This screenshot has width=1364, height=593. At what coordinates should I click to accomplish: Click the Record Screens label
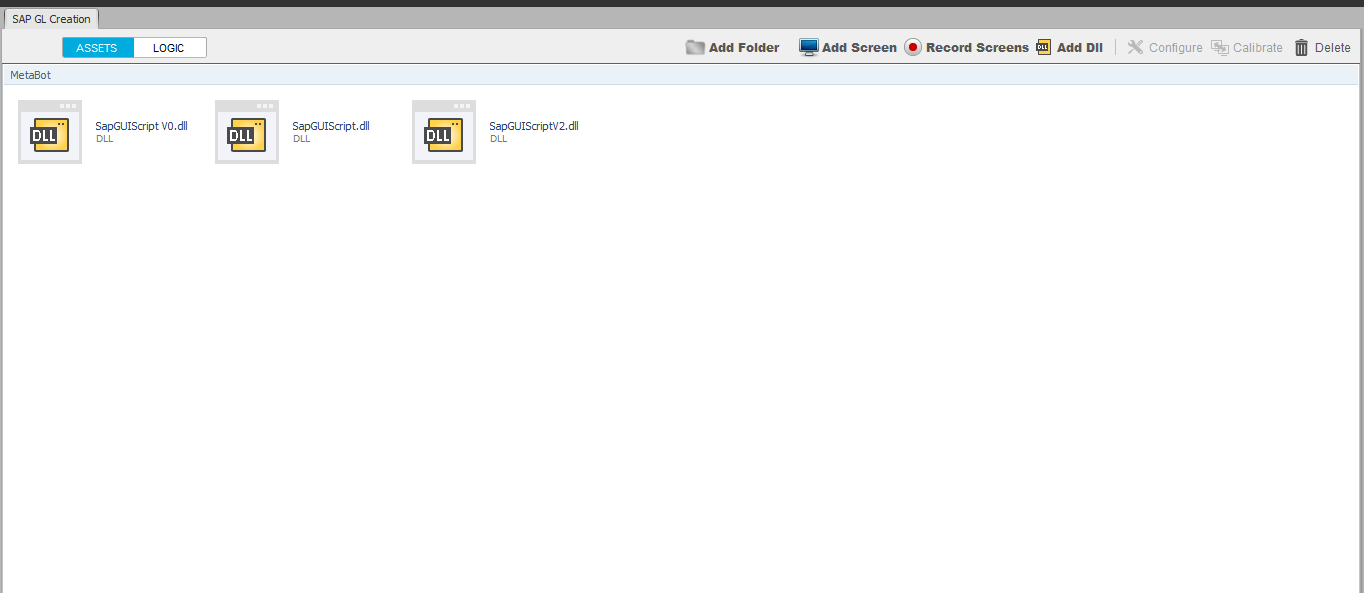coord(977,47)
